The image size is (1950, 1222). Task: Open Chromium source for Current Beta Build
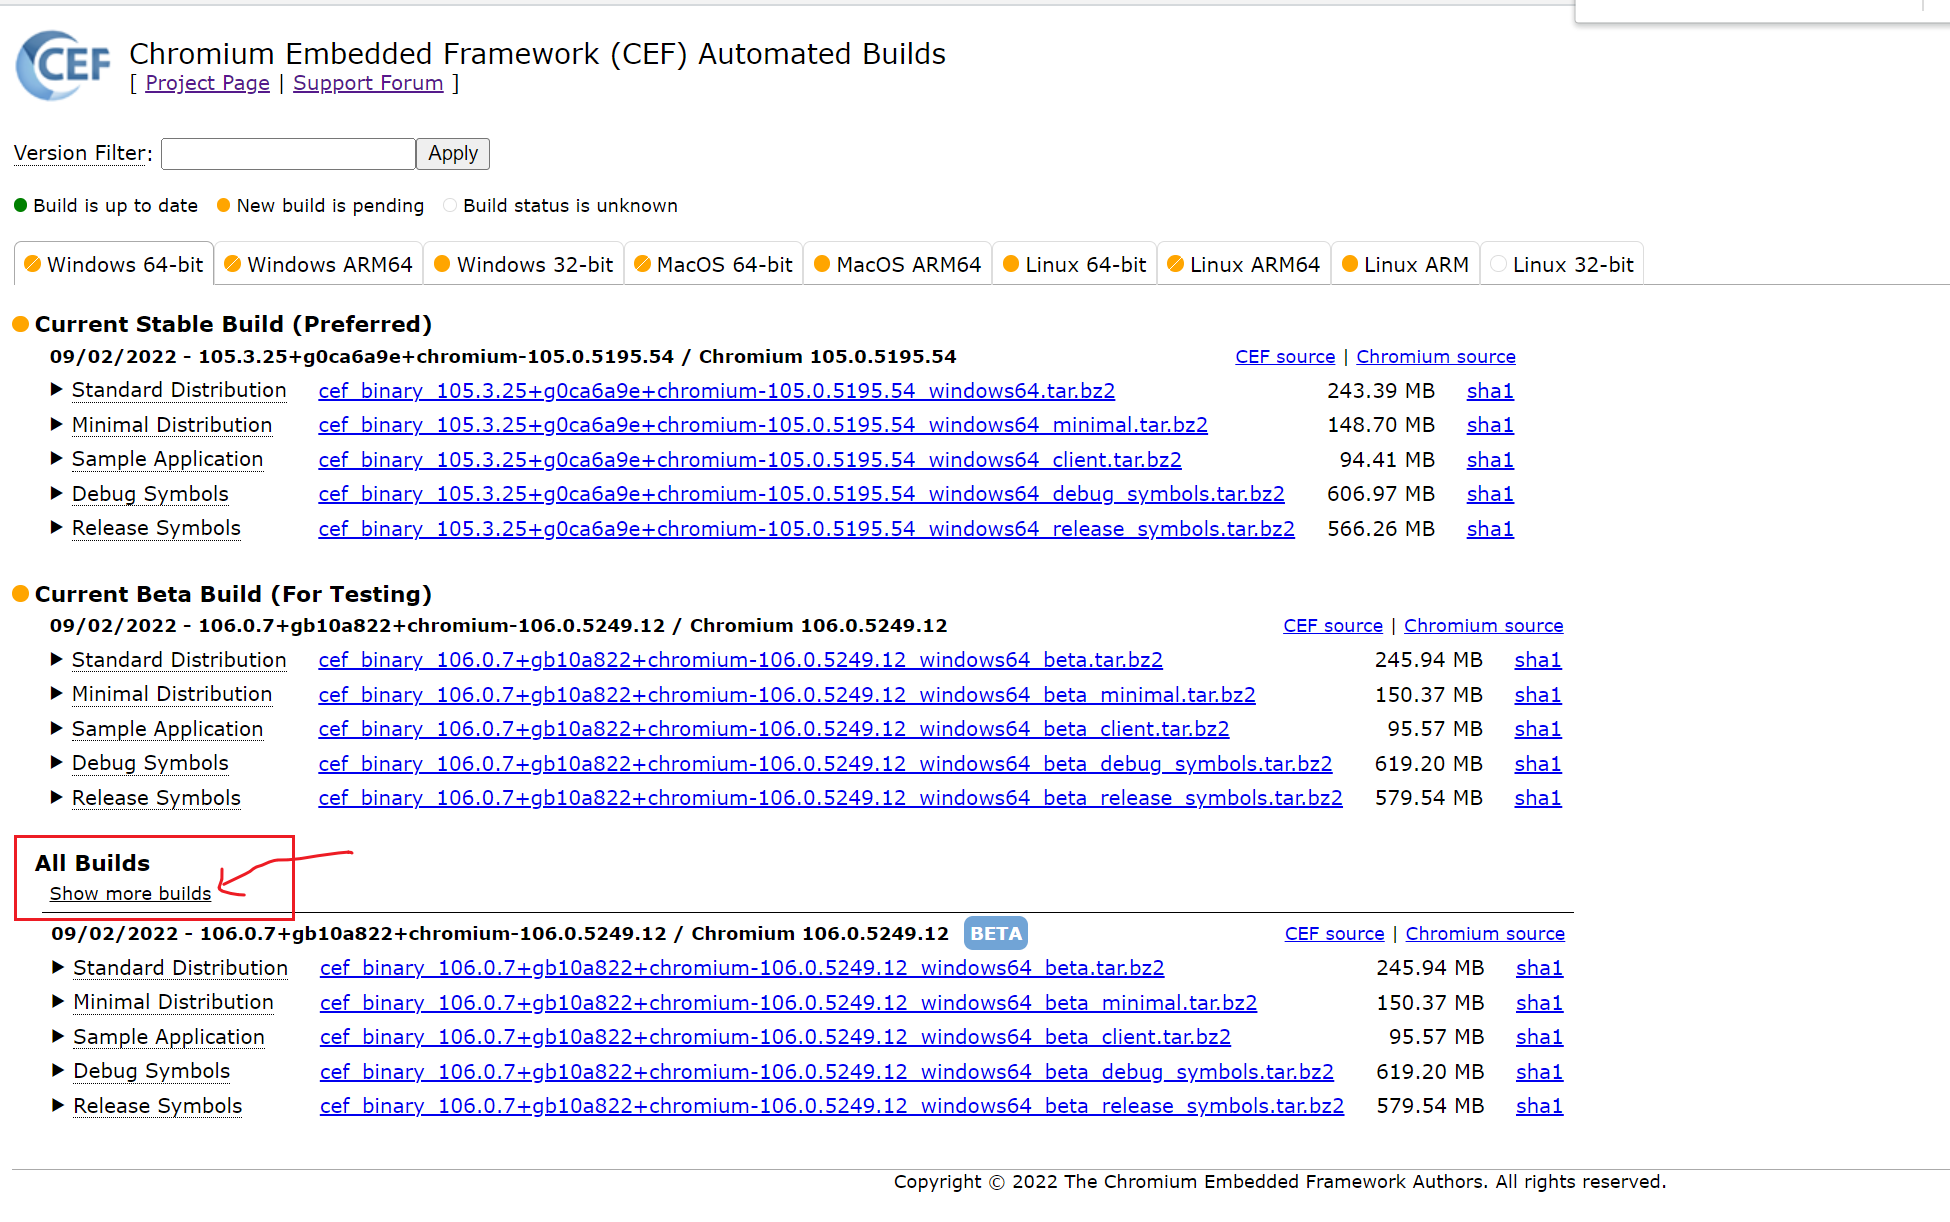[x=1484, y=626]
